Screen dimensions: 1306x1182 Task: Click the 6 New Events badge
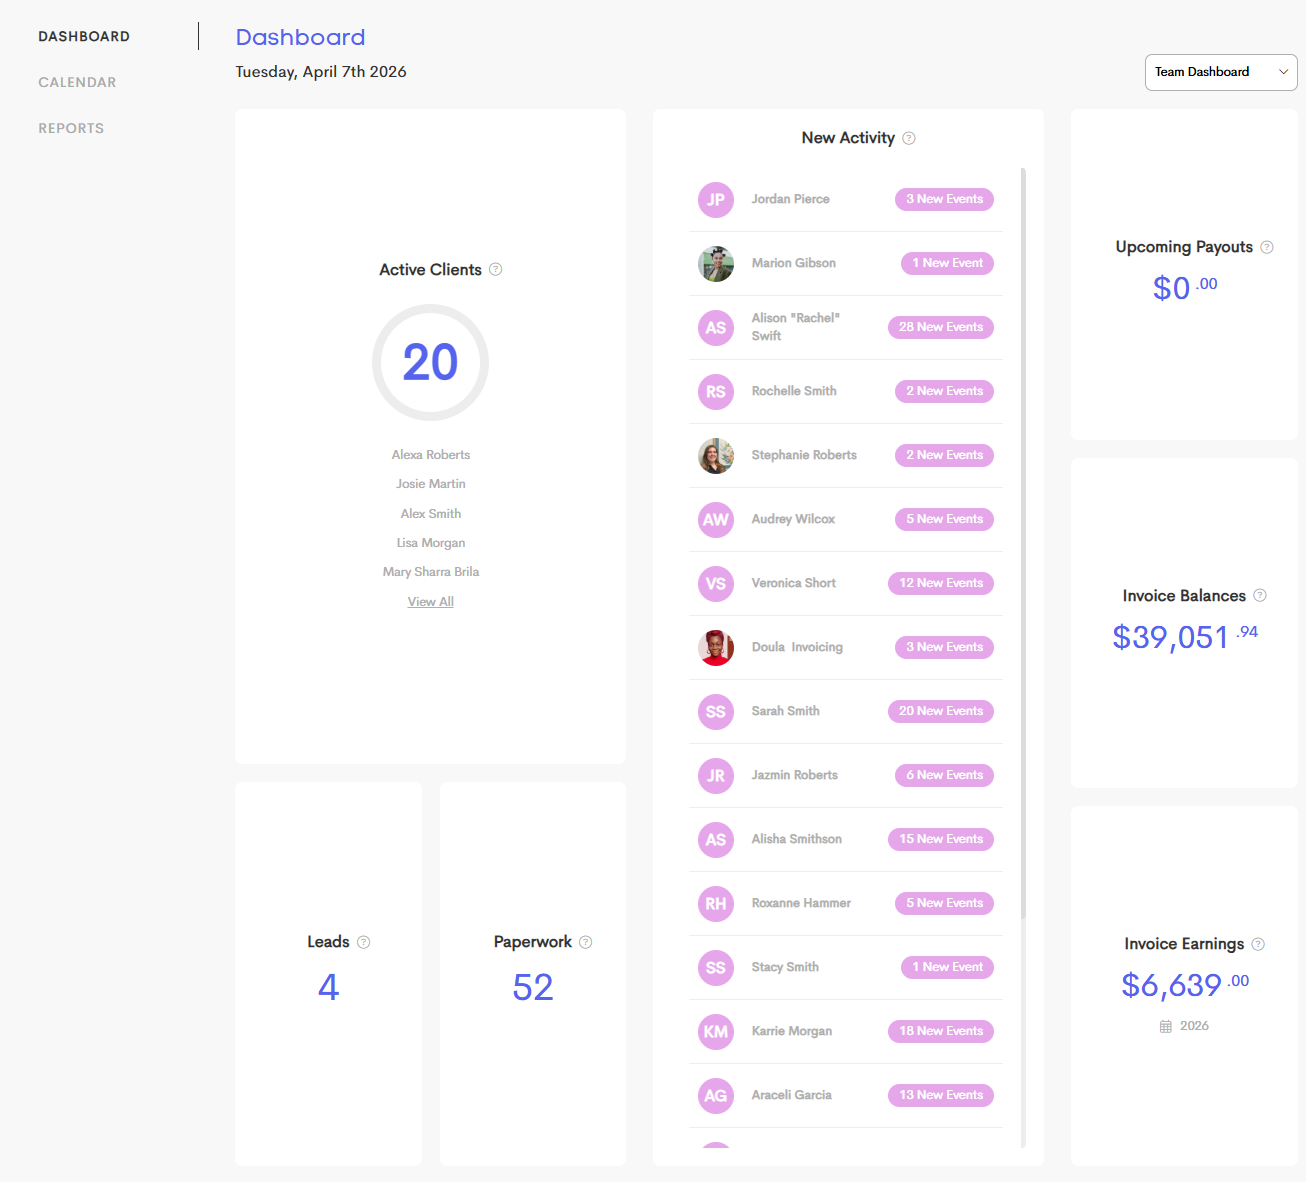944,775
